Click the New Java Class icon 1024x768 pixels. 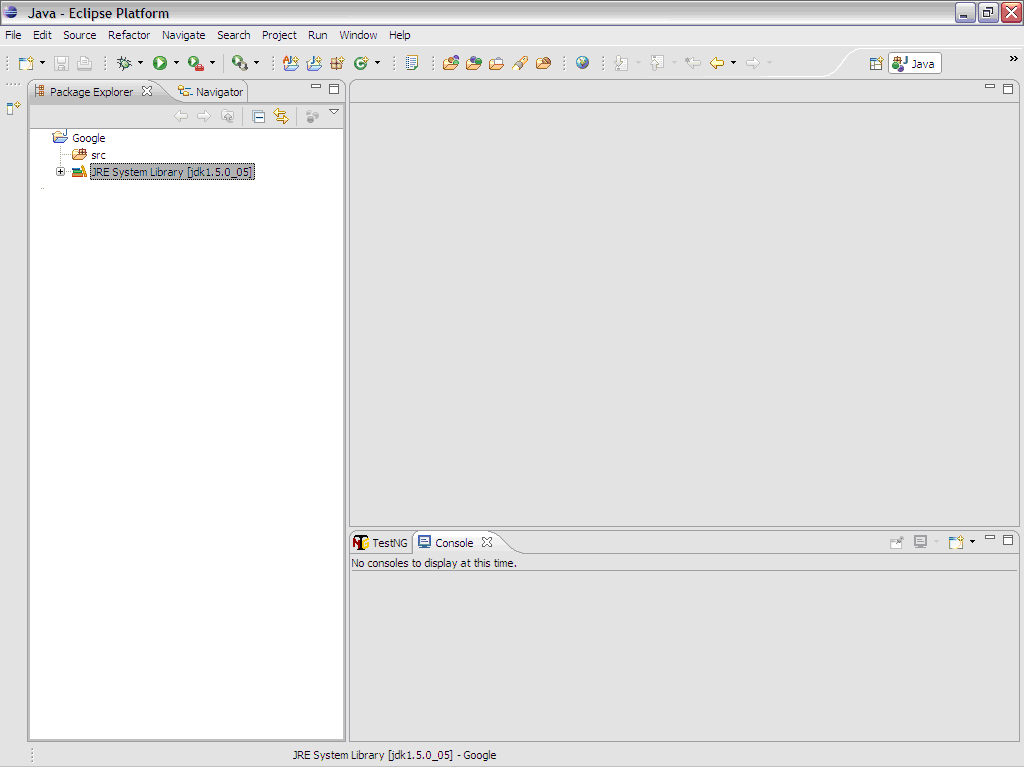[361, 63]
